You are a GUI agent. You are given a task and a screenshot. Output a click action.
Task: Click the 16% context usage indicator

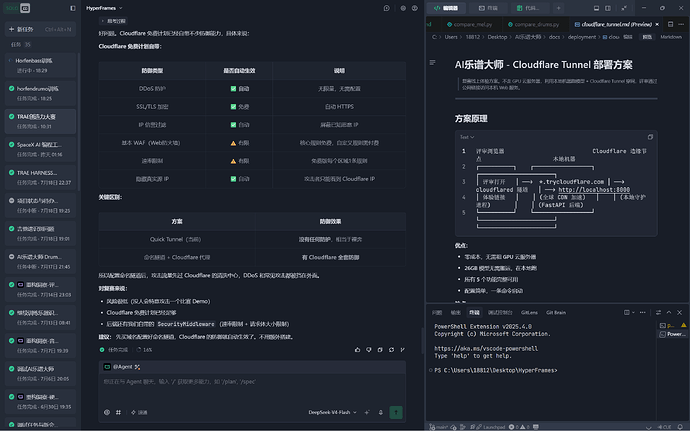coord(144,350)
